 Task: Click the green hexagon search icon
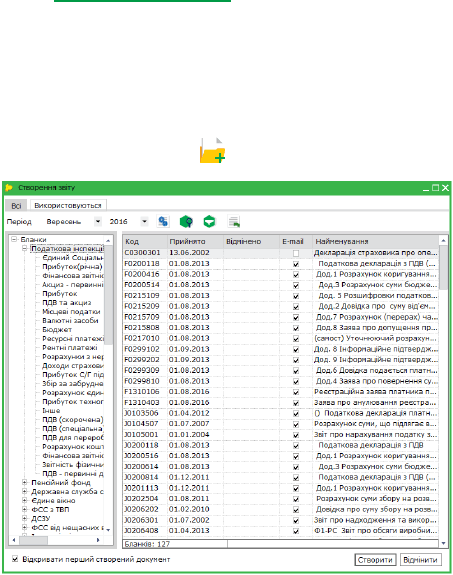tap(186, 221)
